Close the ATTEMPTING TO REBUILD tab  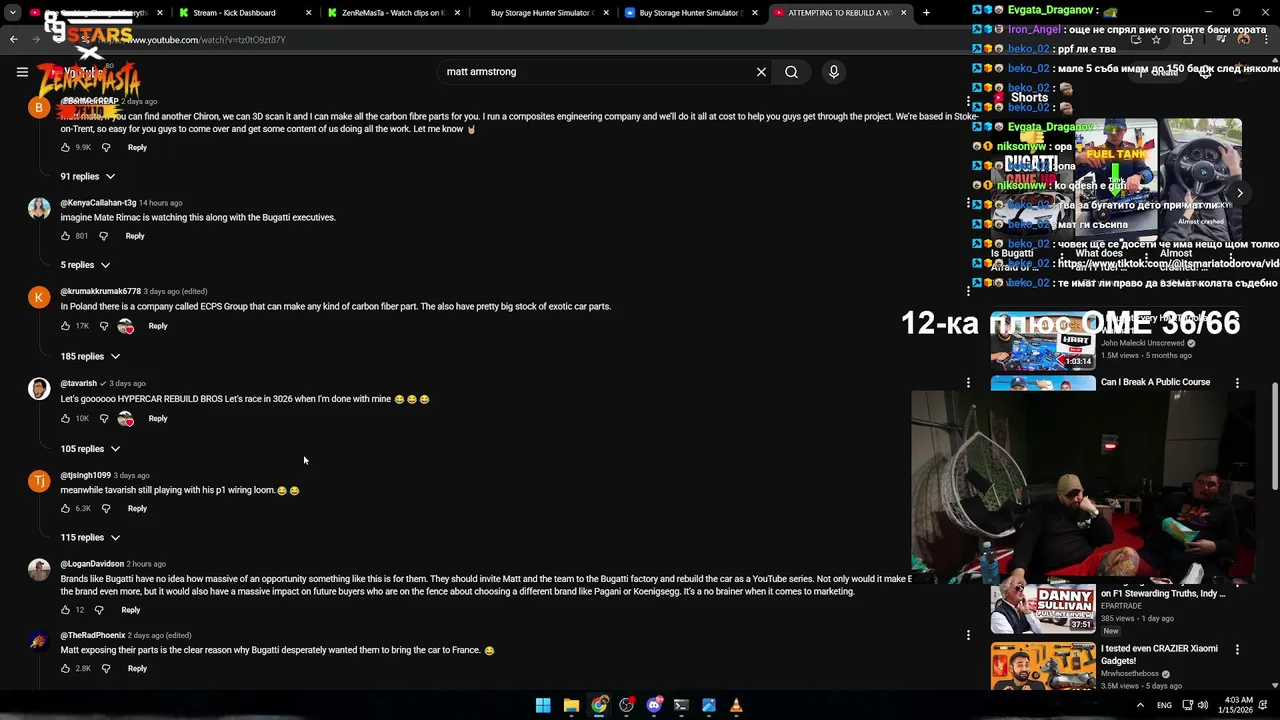click(x=903, y=13)
